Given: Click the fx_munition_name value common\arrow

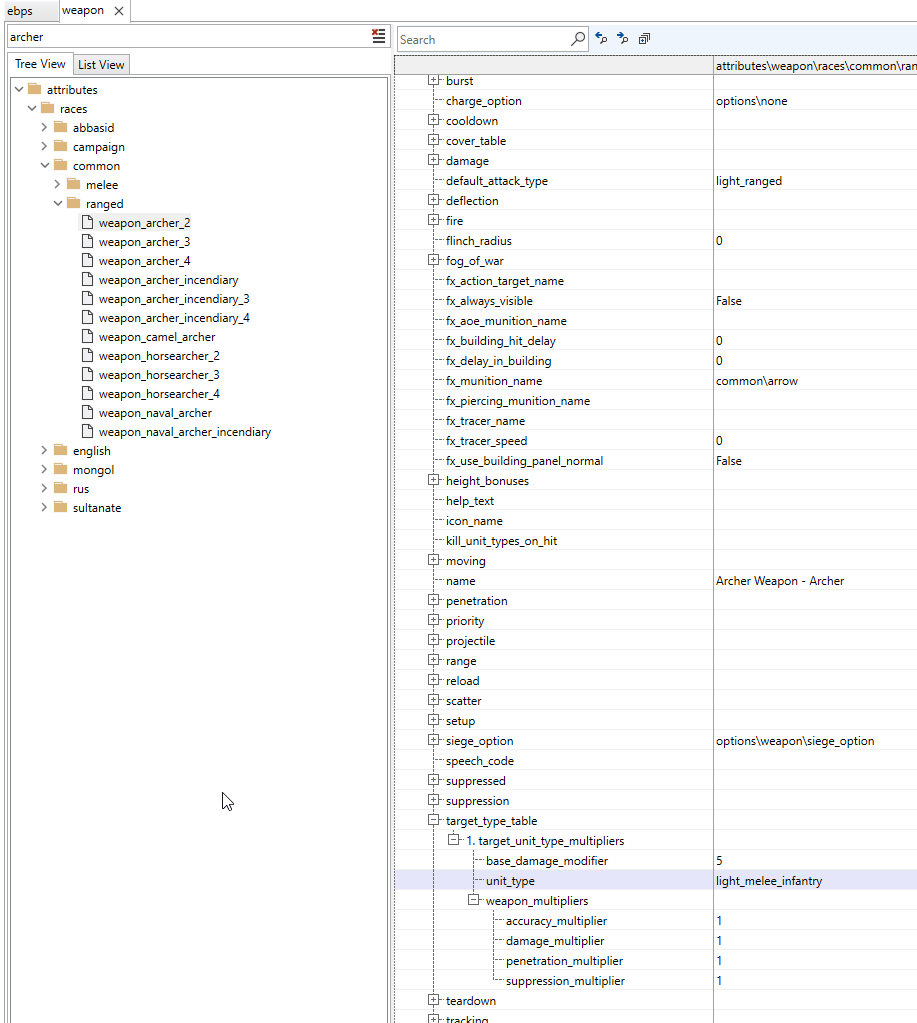Looking at the screenshot, I should [x=757, y=381].
